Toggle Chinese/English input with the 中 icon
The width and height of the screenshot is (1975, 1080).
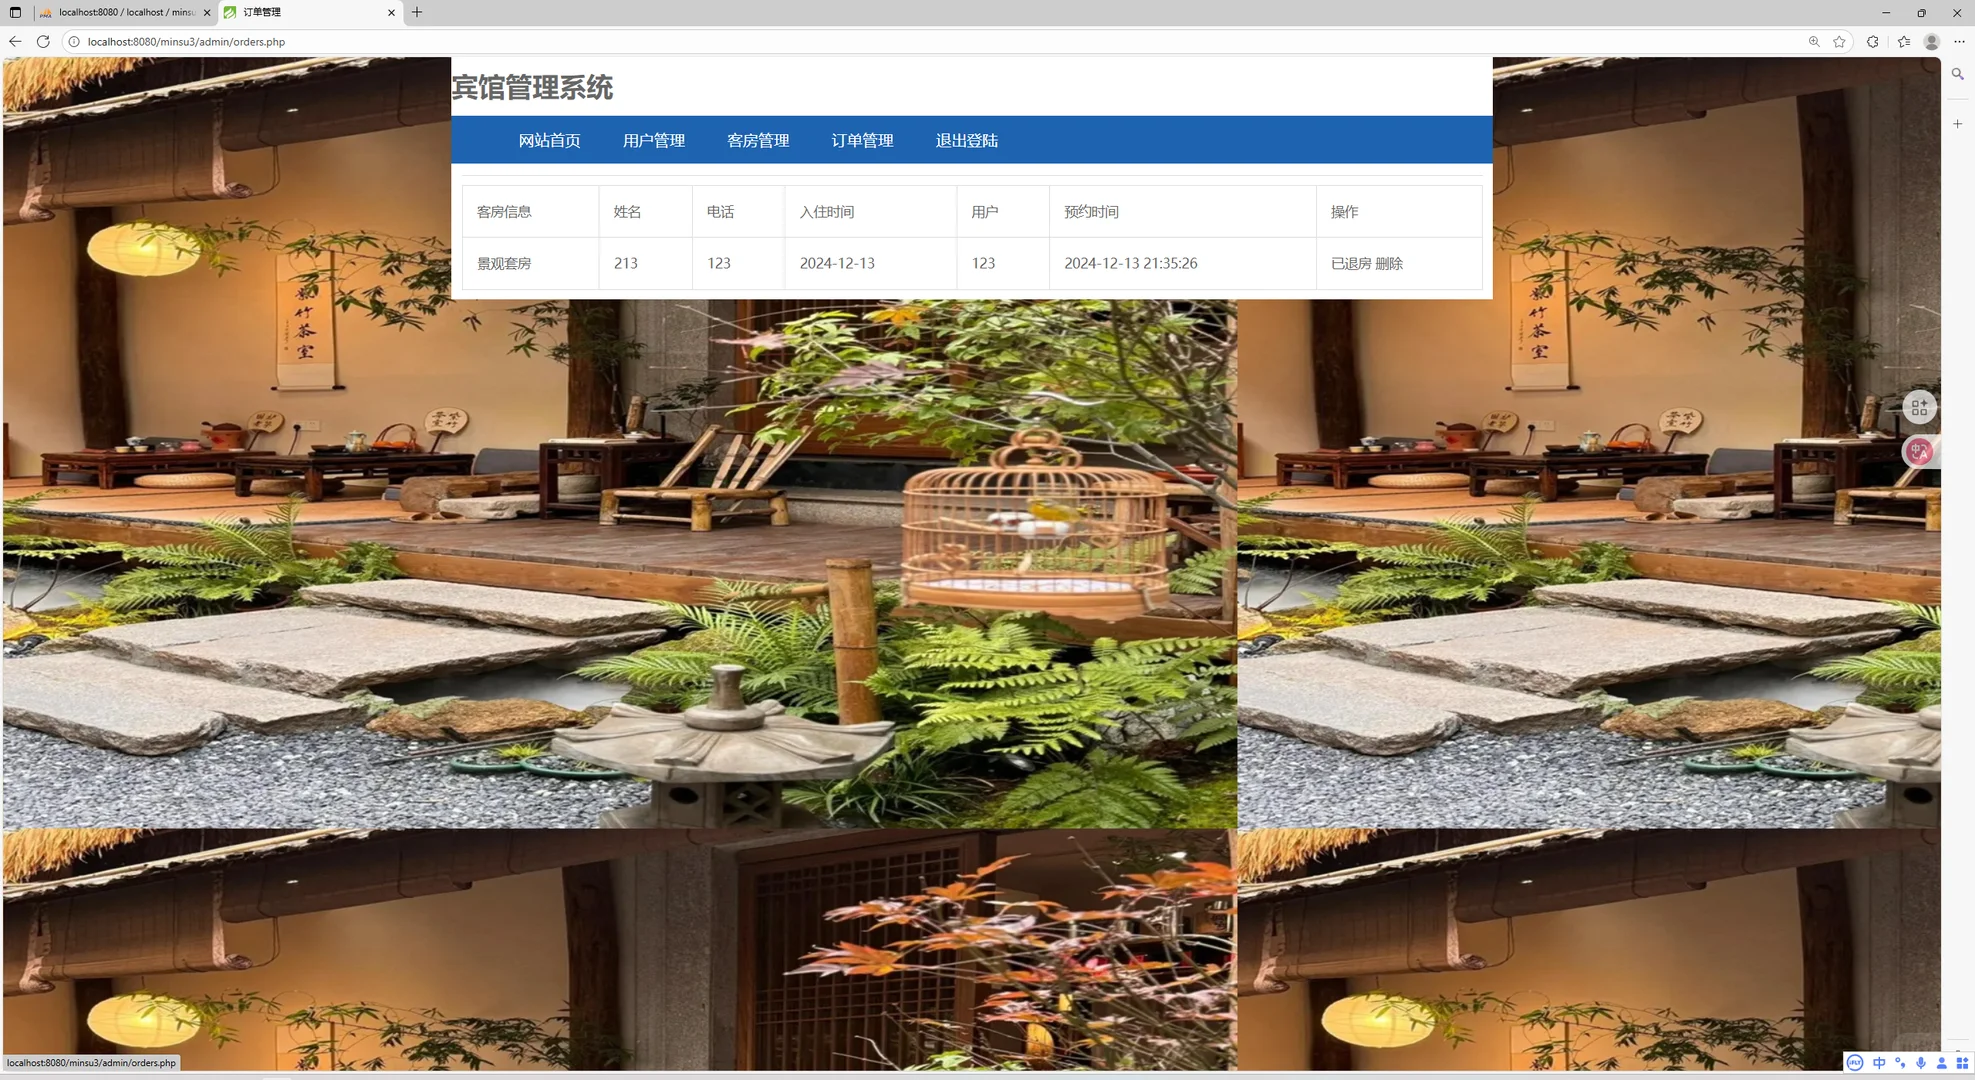click(x=1879, y=1063)
